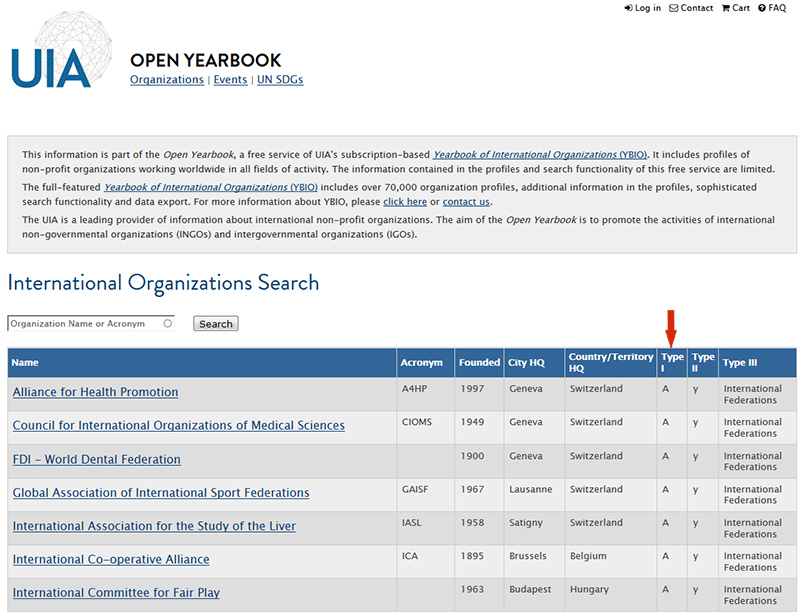
Task: Sort by the Name column header
Action: click(202, 363)
